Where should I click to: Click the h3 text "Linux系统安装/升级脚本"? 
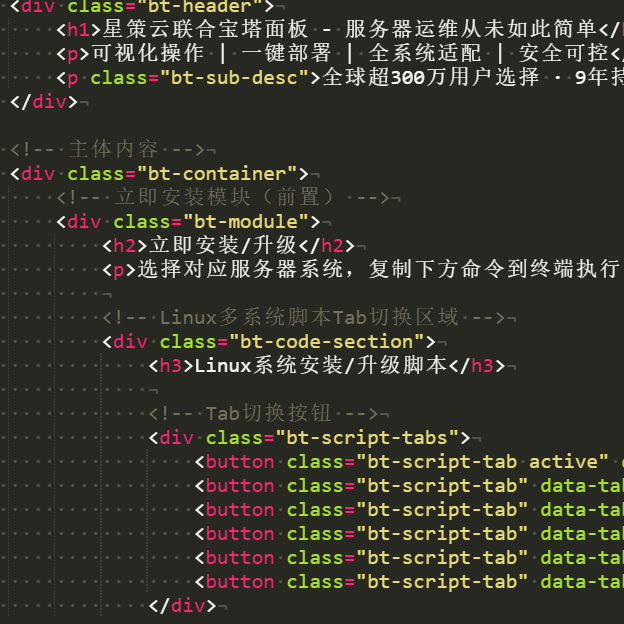click(x=321, y=365)
